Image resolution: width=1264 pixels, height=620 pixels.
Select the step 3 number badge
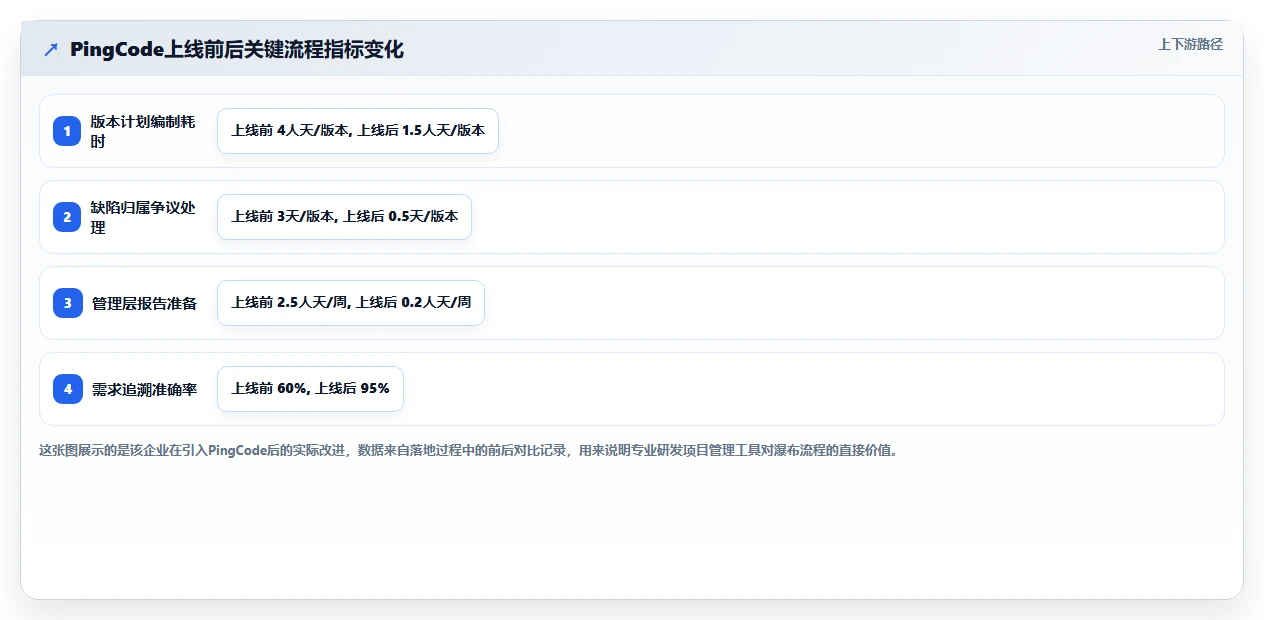coord(67,303)
